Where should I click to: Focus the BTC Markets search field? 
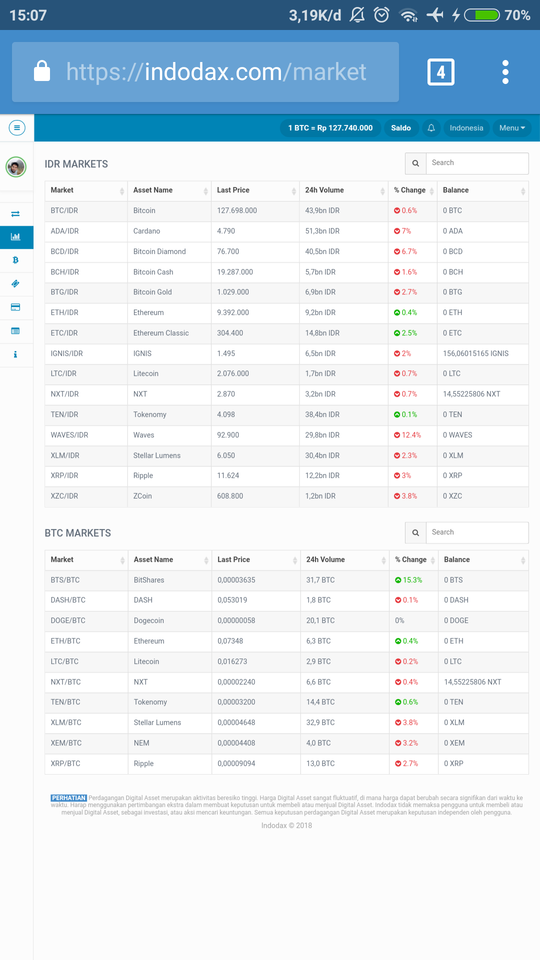[477, 533]
